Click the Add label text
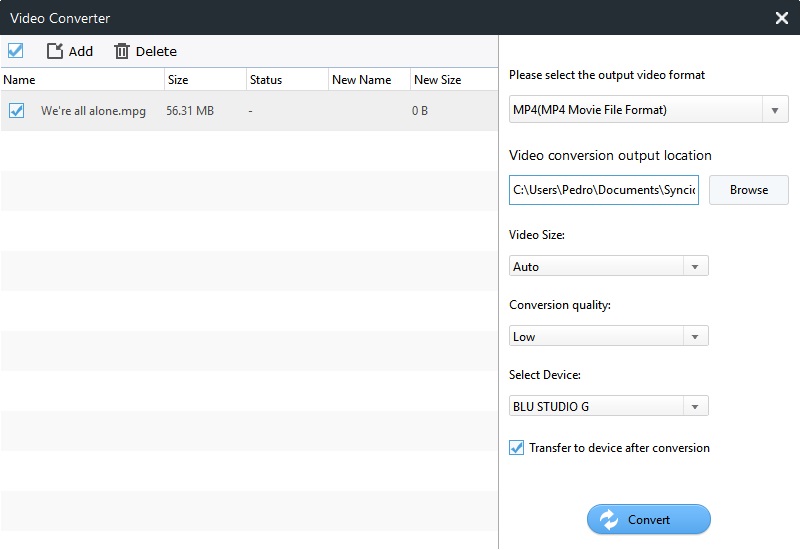This screenshot has width=800, height=550. tap(81, 52)
